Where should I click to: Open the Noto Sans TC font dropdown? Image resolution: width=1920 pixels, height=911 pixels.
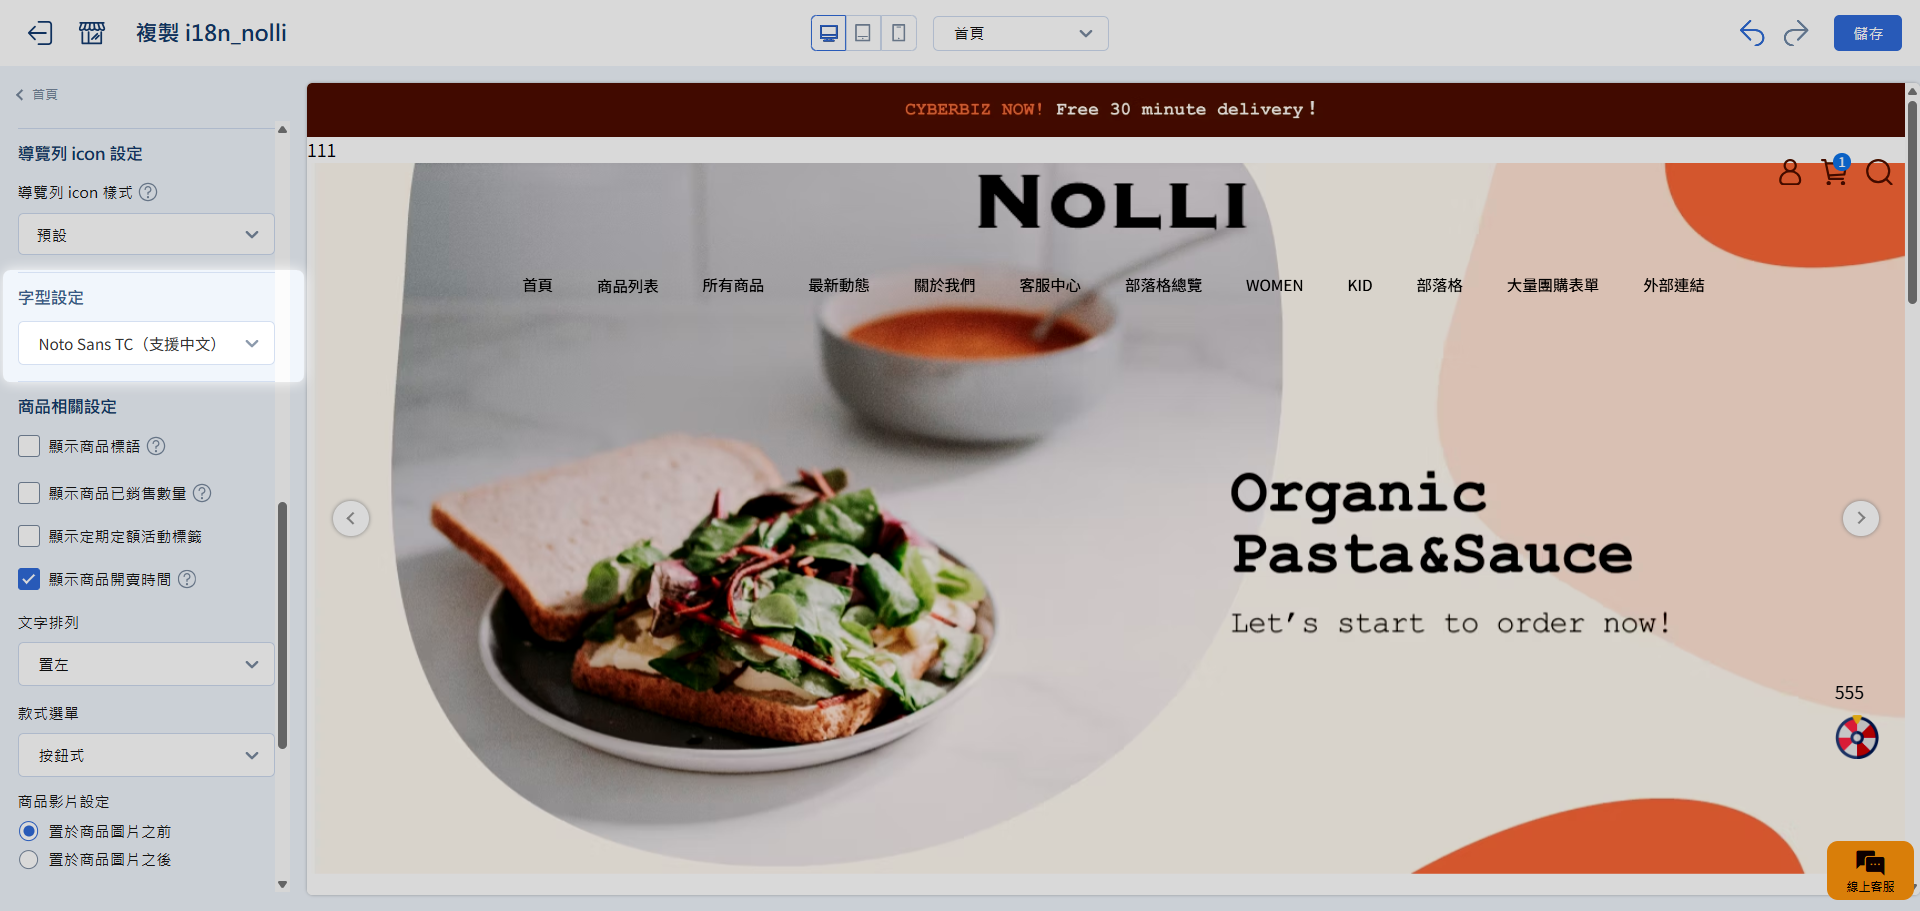coord(146,343)
